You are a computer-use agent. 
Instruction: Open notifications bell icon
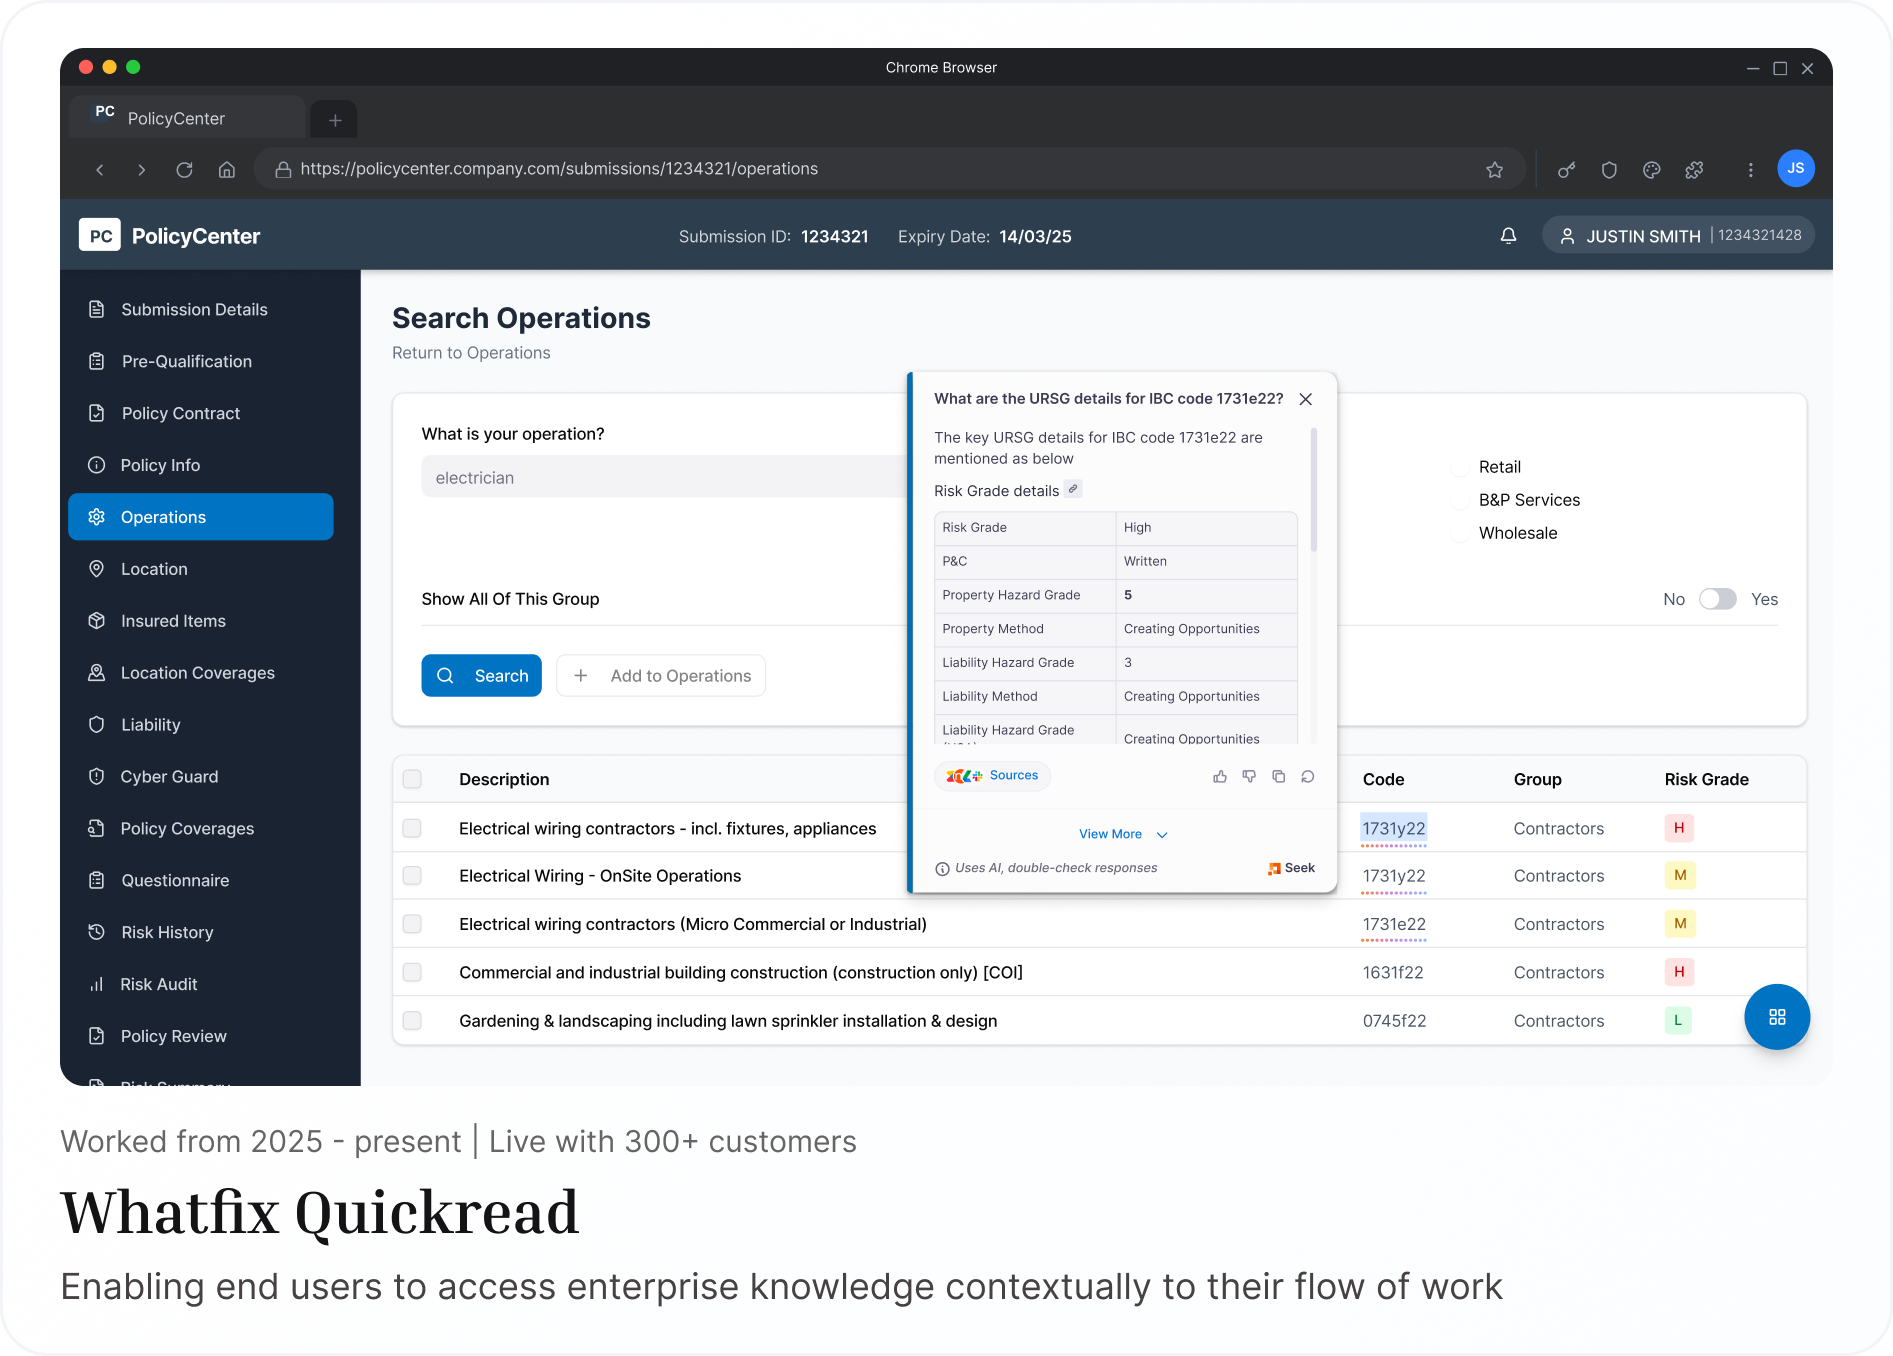pos(1508,236)
